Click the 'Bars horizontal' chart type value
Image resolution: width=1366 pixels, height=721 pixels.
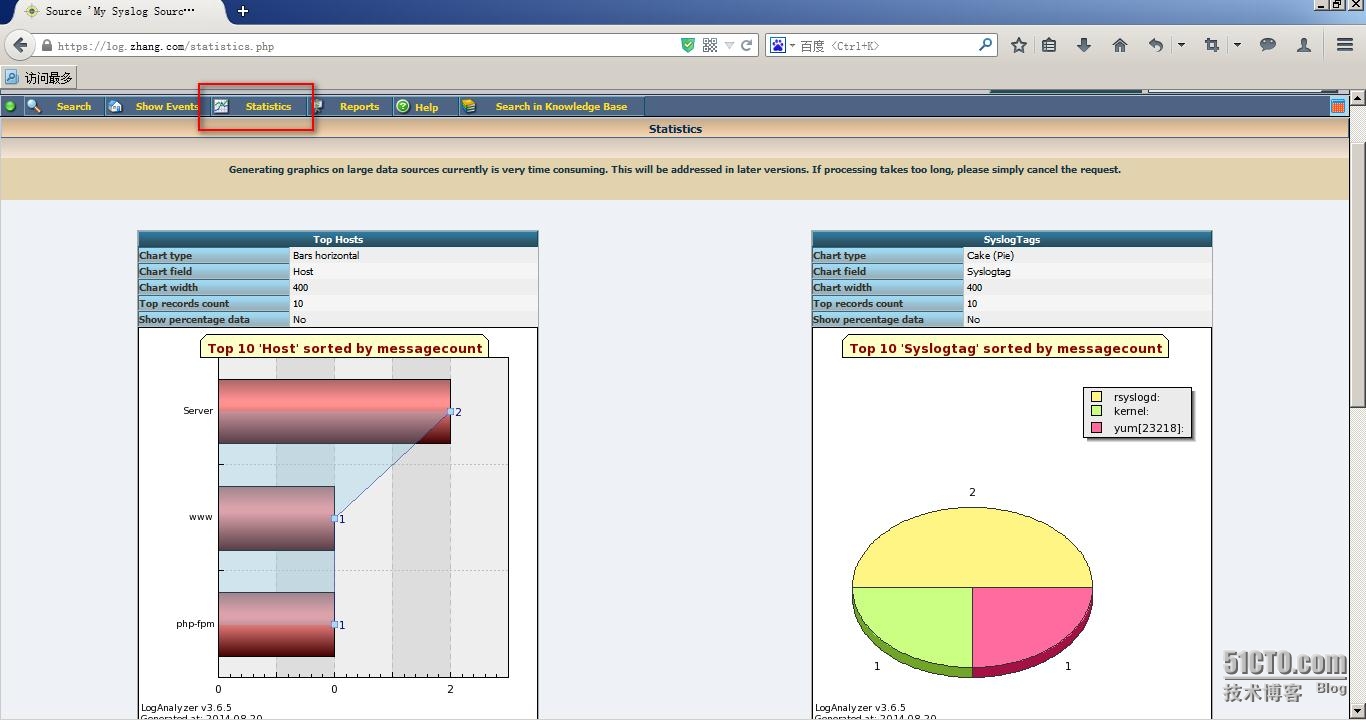[326, 255]
